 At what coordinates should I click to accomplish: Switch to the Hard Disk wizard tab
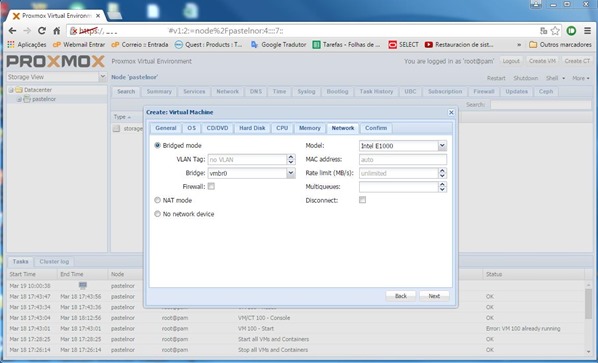[x=252, y=128]
